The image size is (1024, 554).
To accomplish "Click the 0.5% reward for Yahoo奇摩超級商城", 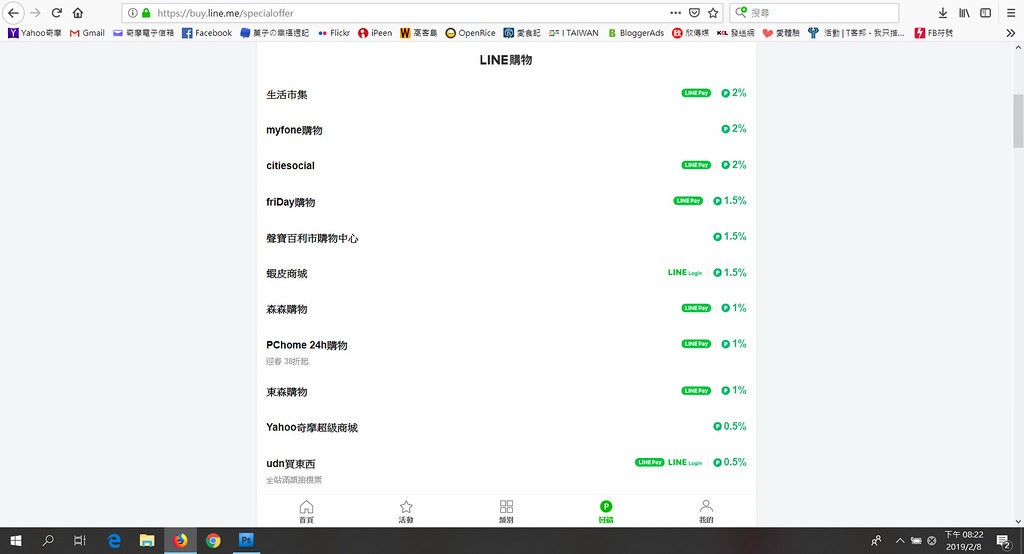I will pyautogui.click(x=729, y=426).
